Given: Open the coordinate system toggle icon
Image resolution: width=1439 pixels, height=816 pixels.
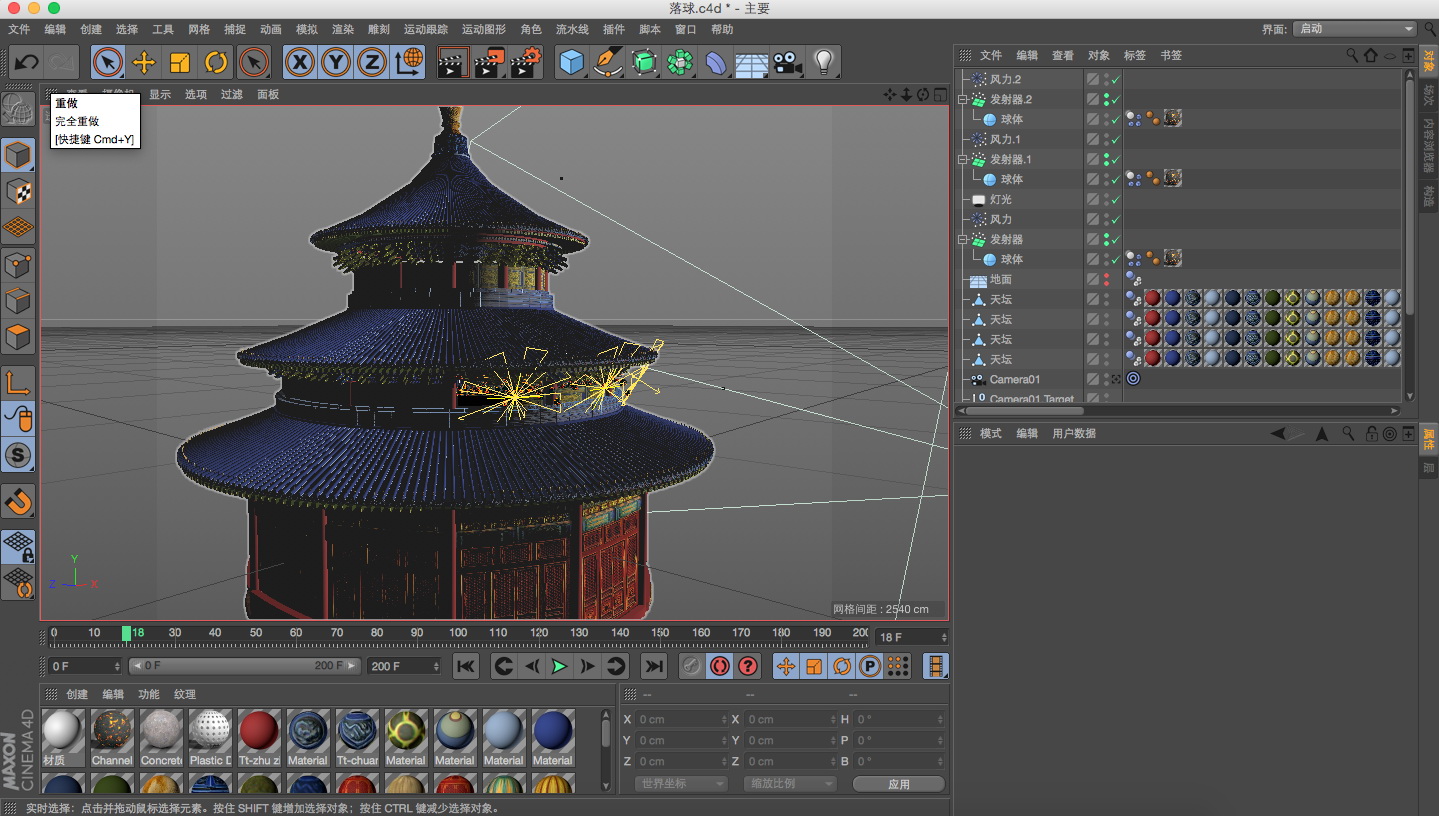Looking at the screenshot, I should coord(408,63).
